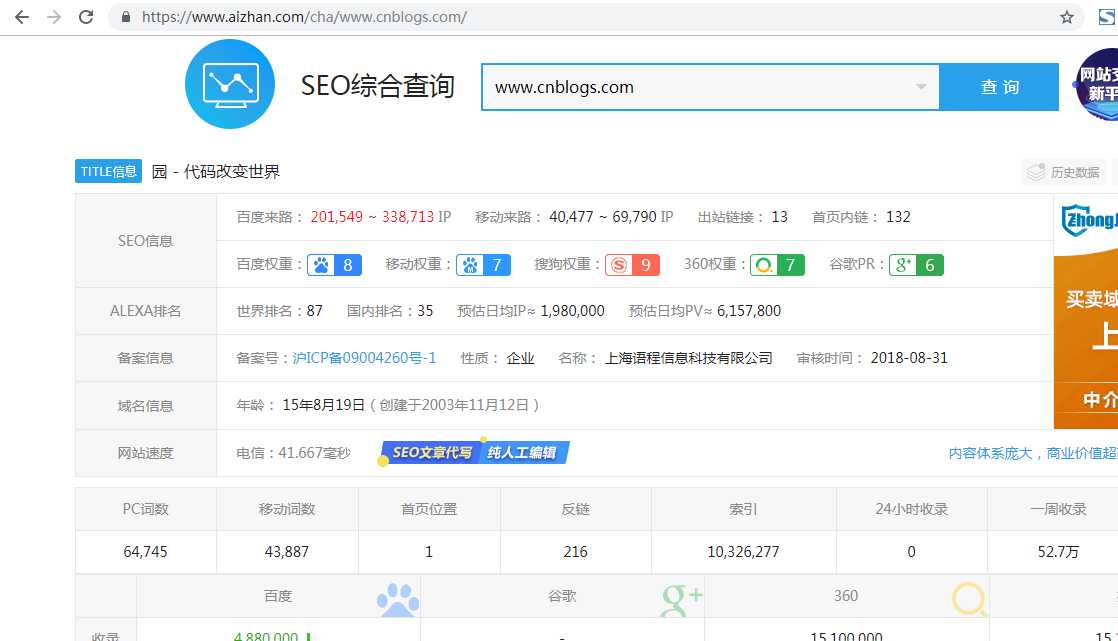Click 360 weight badge 7

tap(777, 265)
